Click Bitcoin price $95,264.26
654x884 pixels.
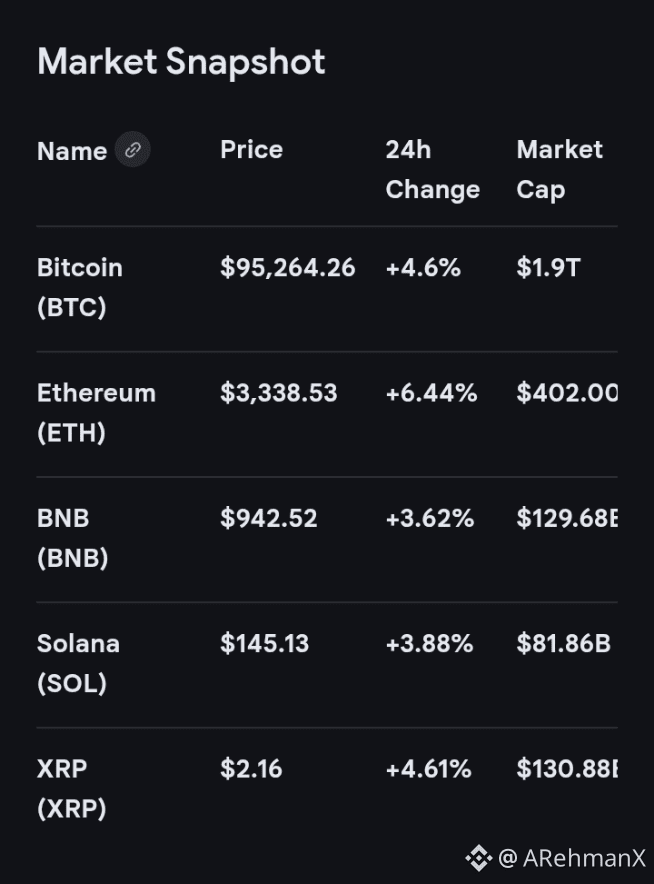tap(287, 268)
